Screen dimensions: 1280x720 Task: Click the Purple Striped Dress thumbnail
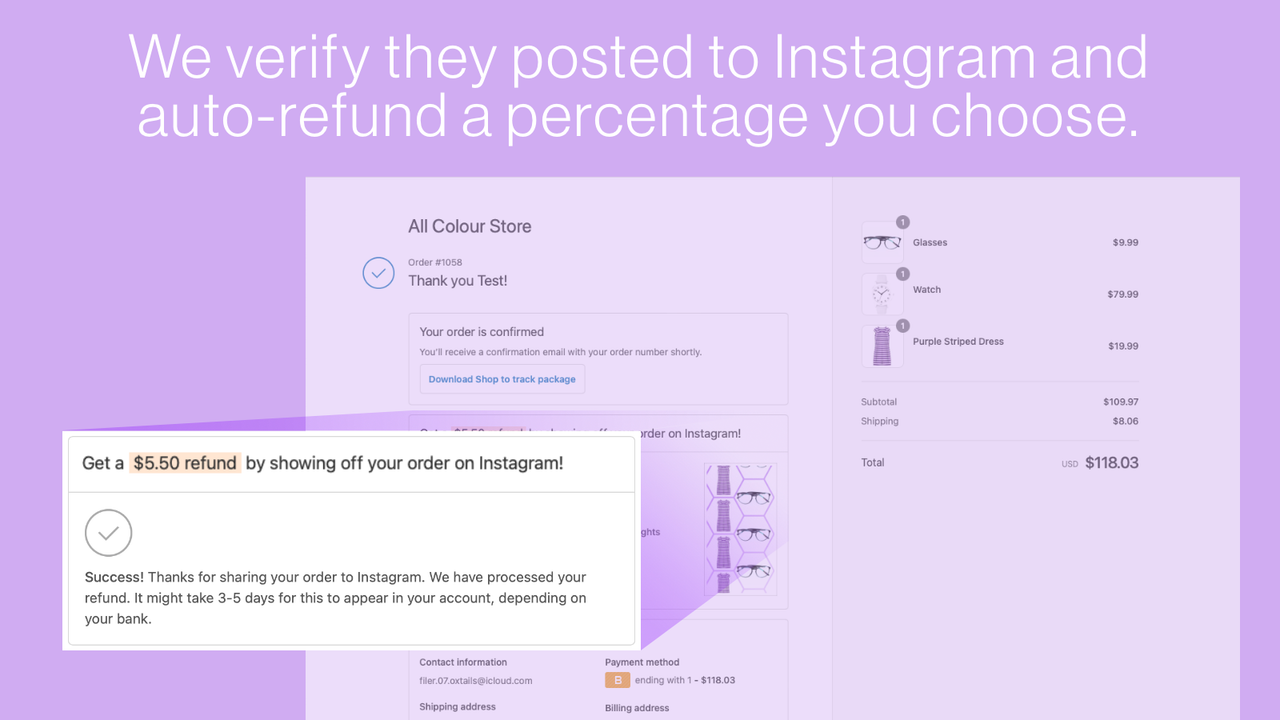881,346
